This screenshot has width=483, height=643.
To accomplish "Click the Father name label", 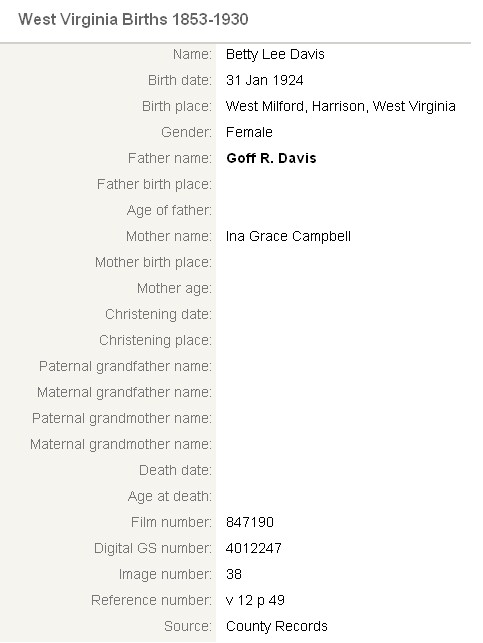I will [x=170, y=158].
